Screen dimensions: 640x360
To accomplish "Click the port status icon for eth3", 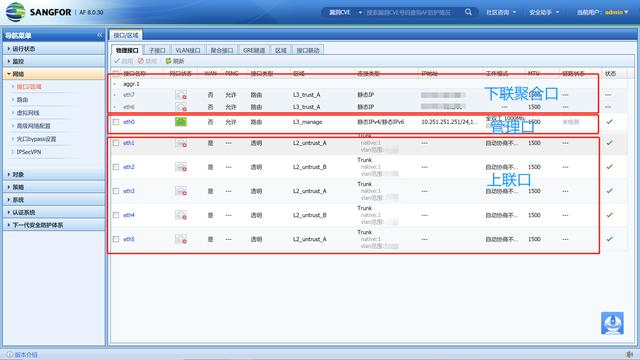I will (x=181, y=191).
